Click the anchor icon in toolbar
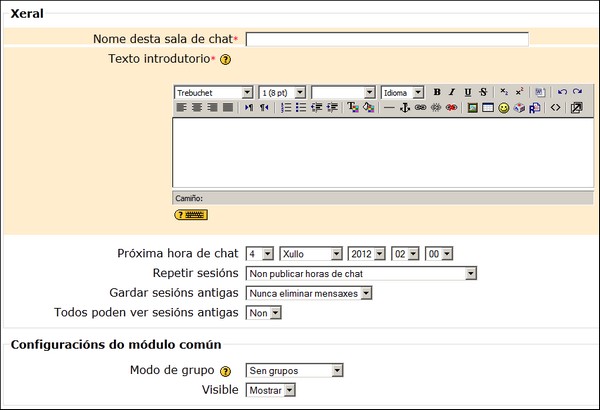 coord(405,108)
